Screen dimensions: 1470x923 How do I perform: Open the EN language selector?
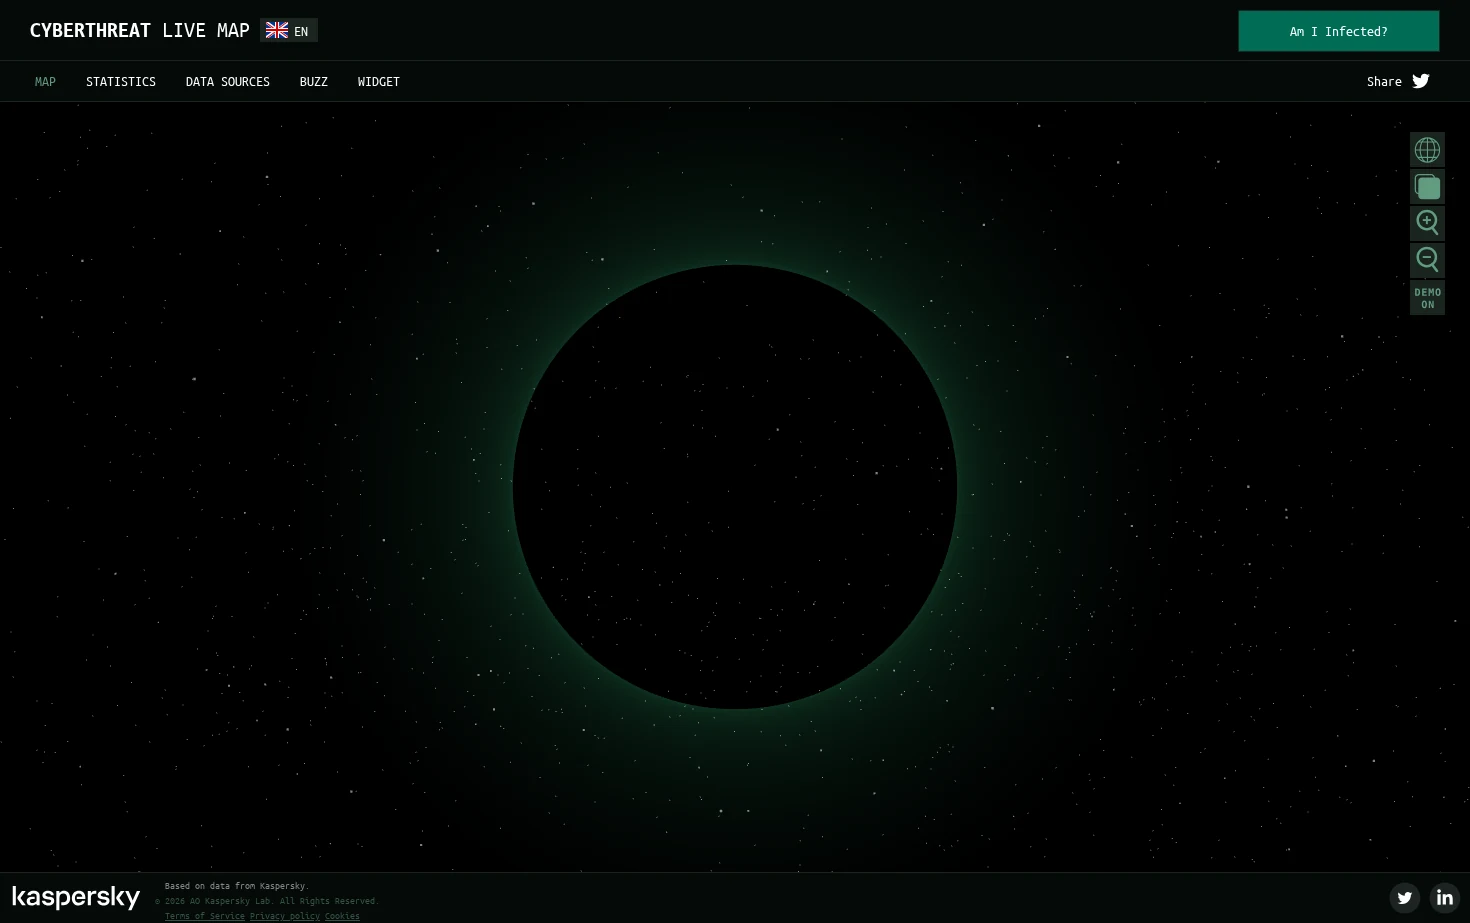click(x=289, y=31)
